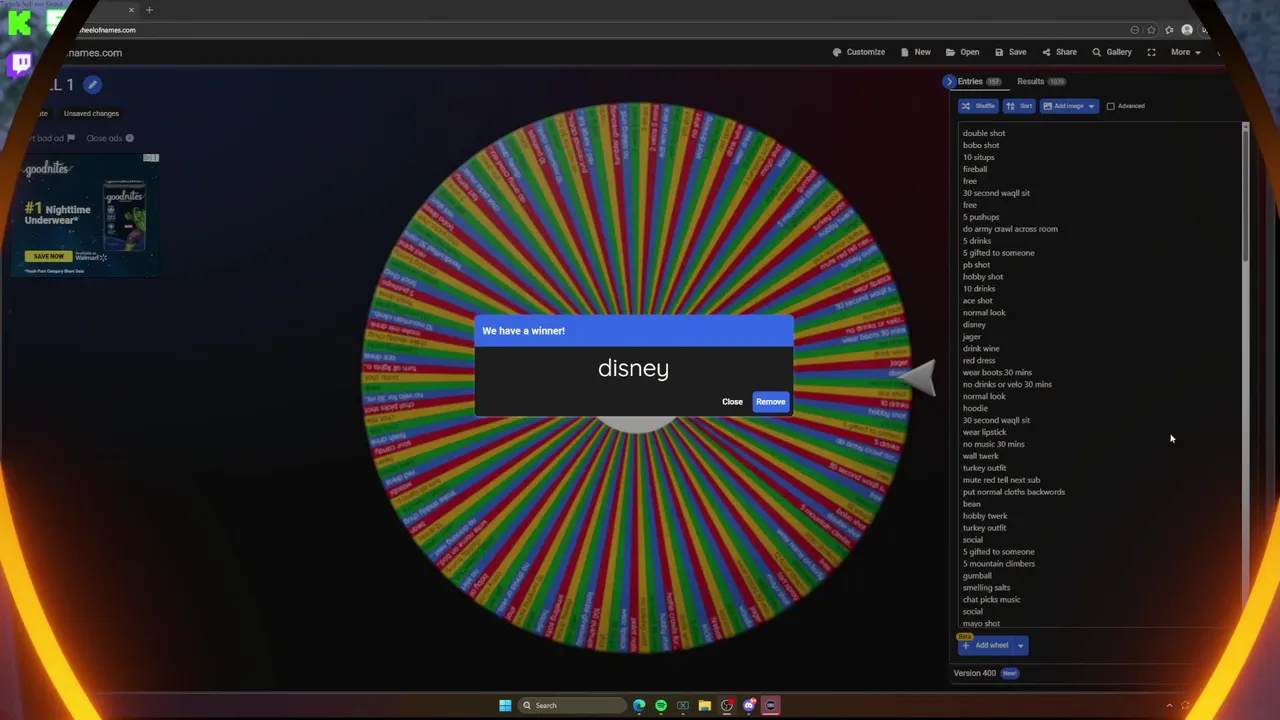Click the Add wheel button
Image resolution: width=1280 pixels, height=720 pixels.
click(985, 646)
